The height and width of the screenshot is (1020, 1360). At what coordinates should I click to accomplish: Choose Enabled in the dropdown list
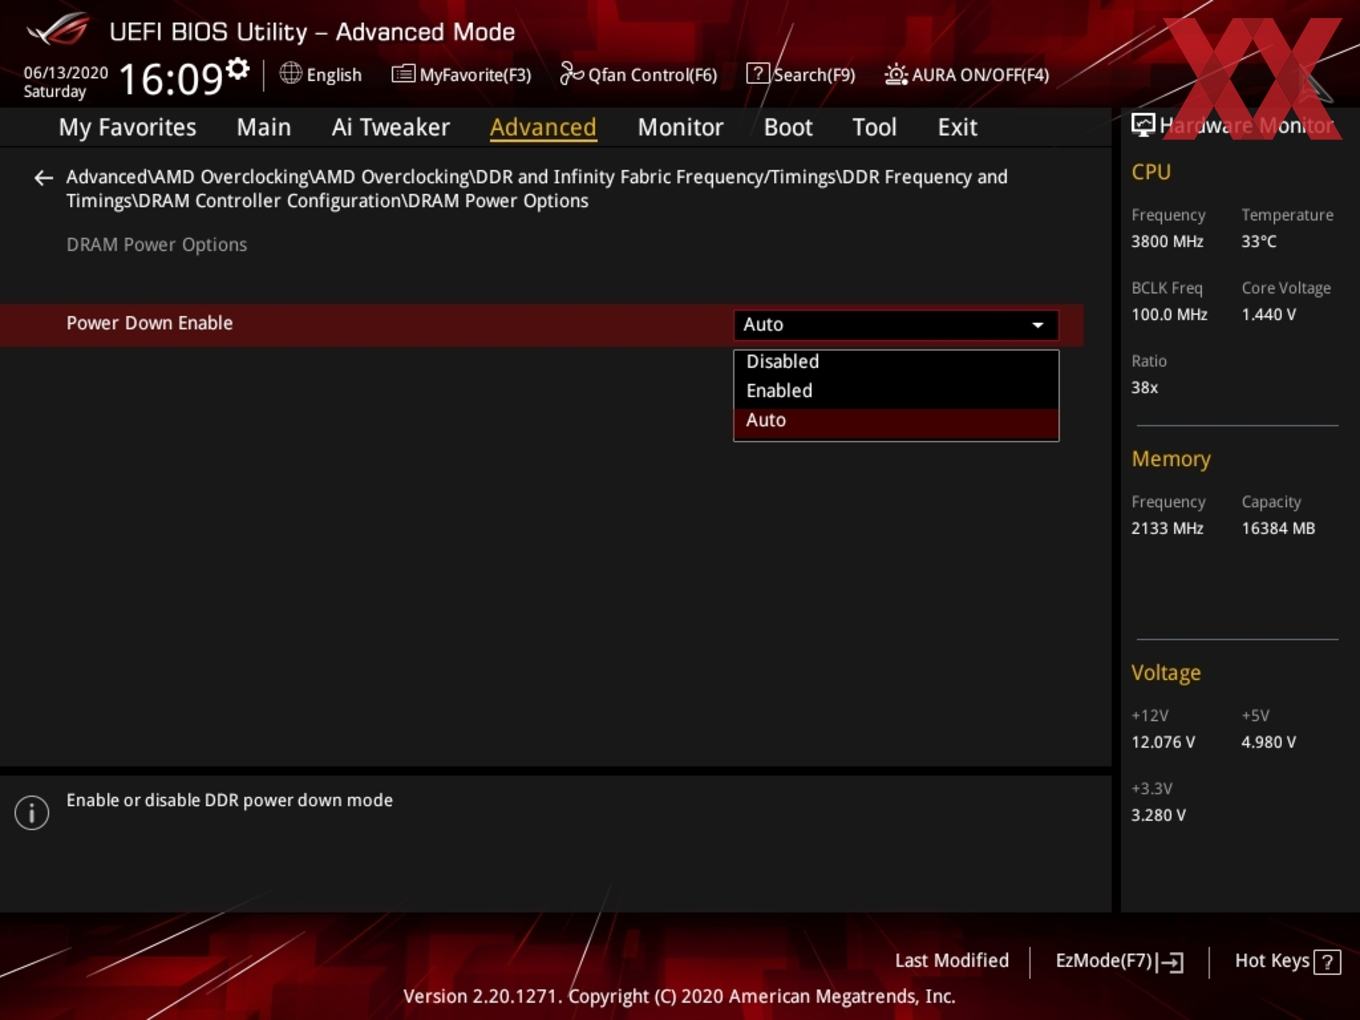click(896, 391)
